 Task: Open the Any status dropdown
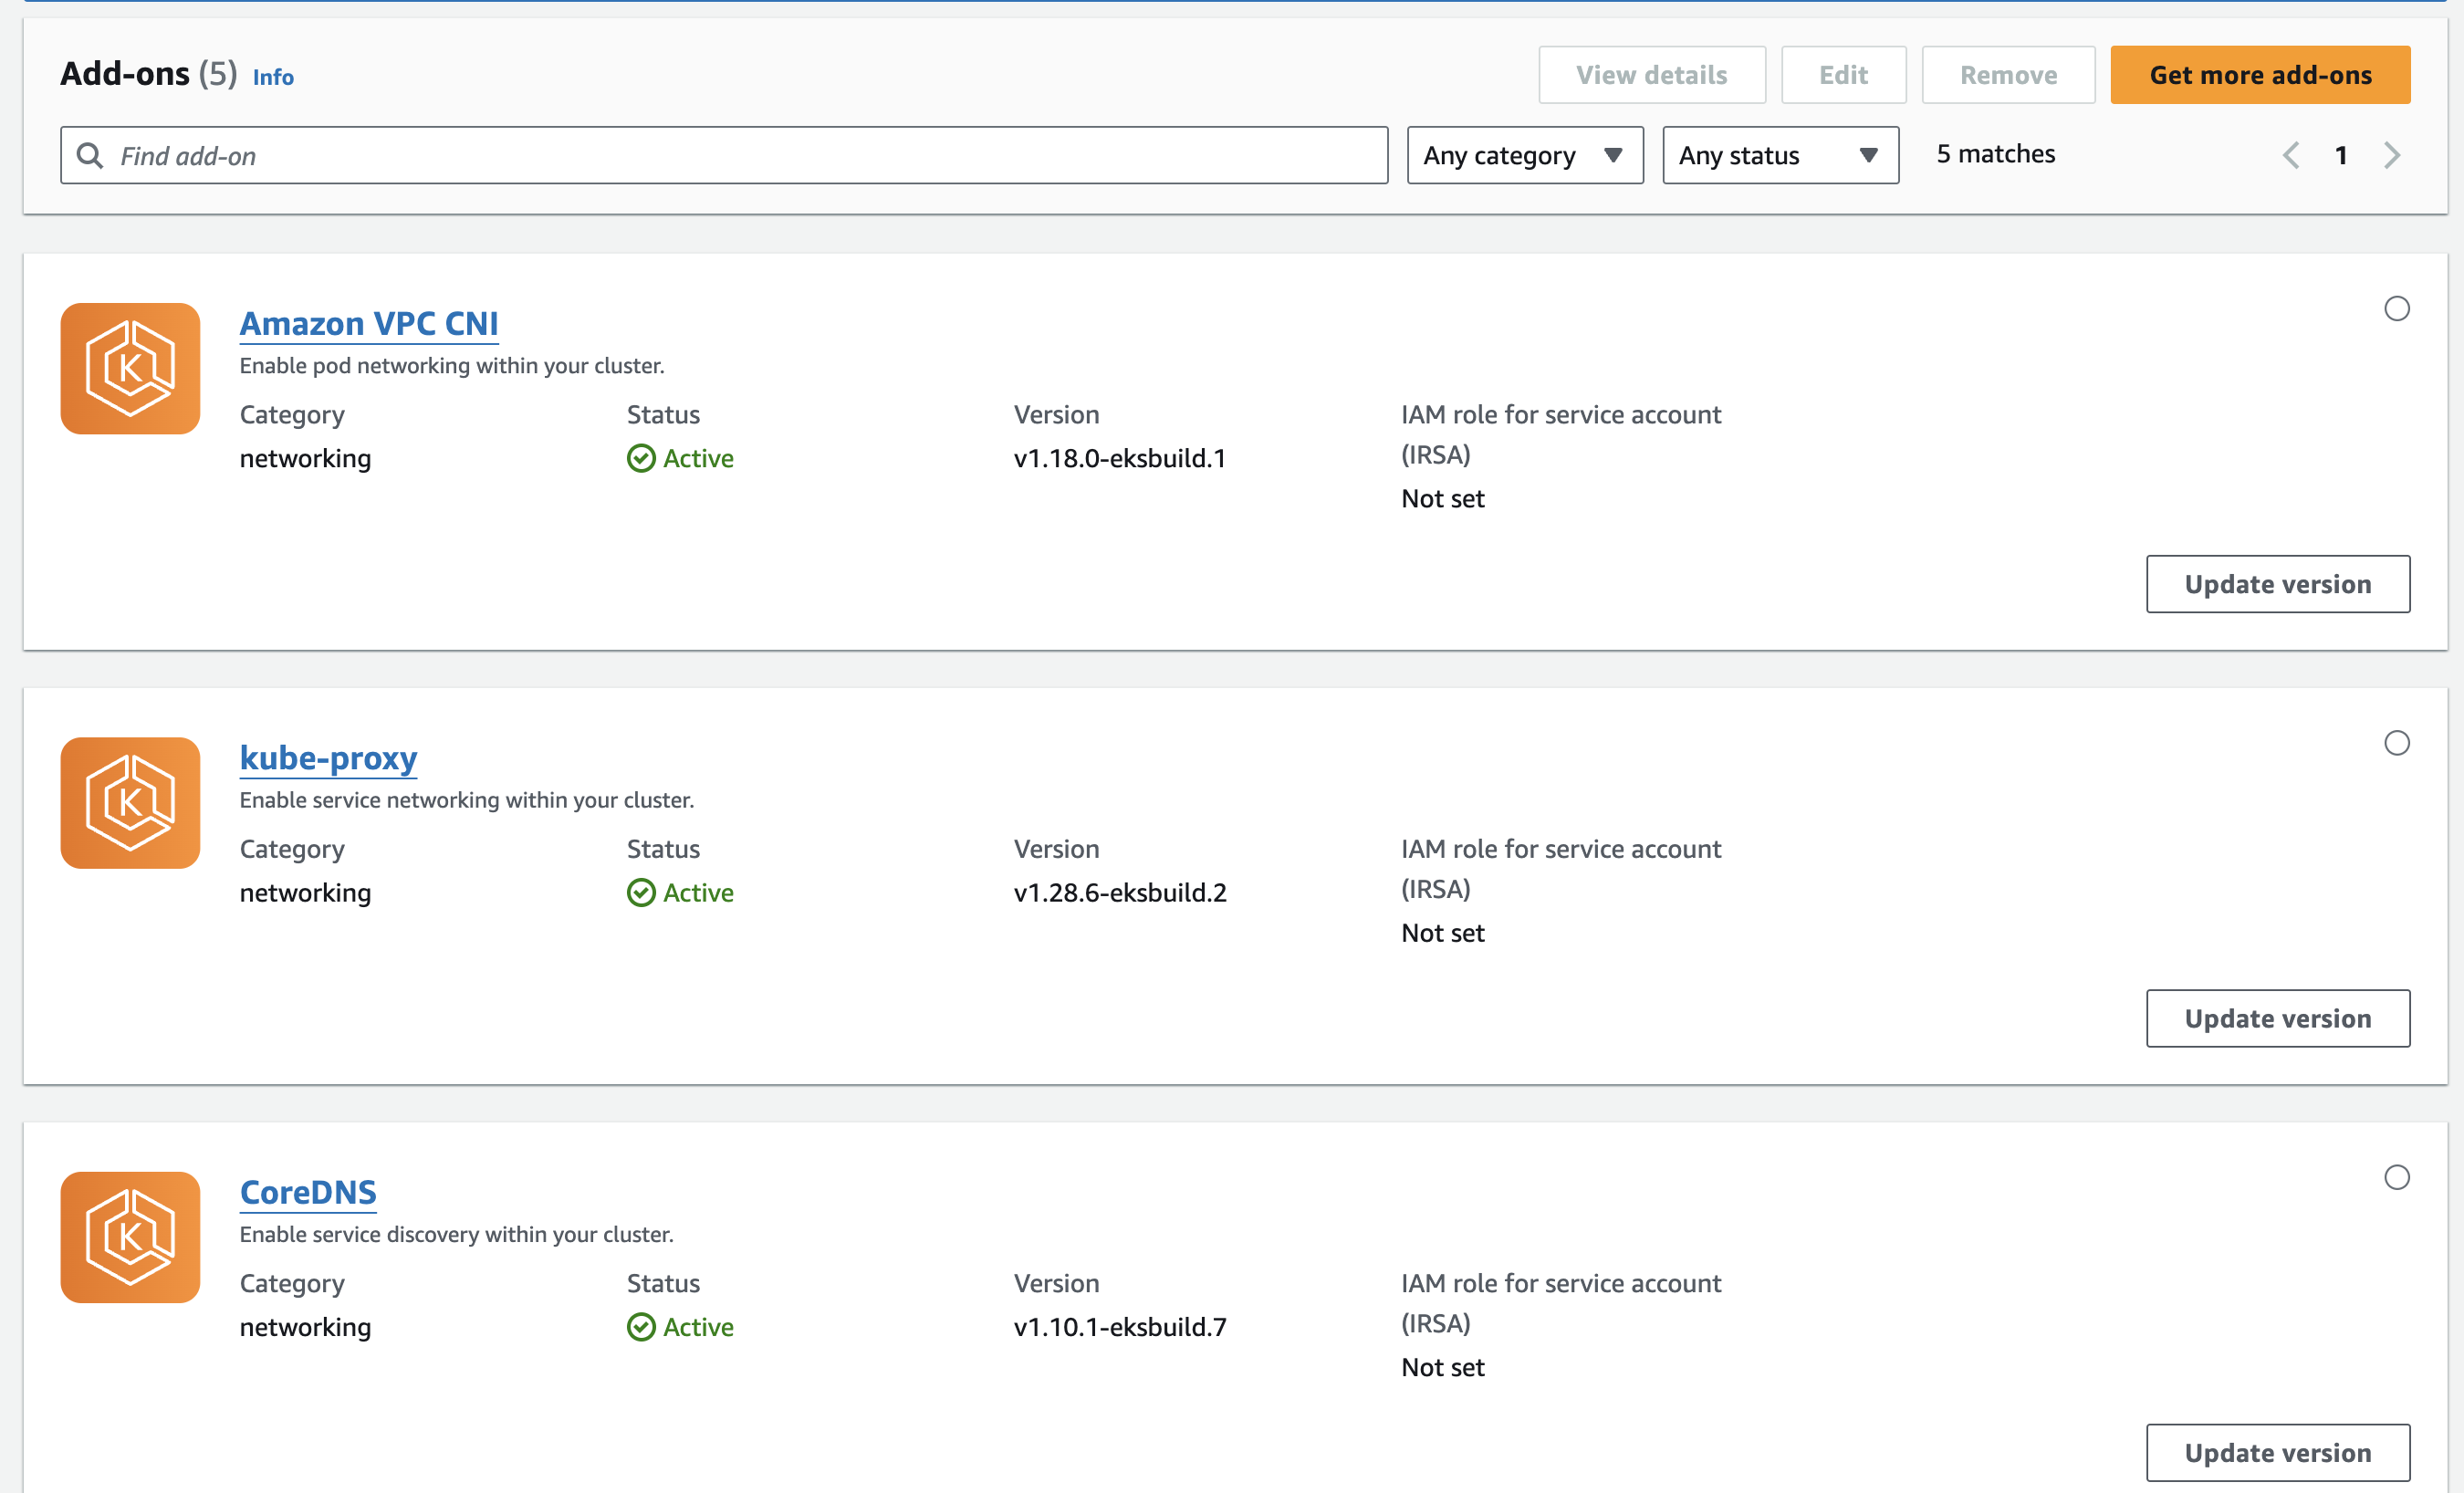[x=1781, y=155]
